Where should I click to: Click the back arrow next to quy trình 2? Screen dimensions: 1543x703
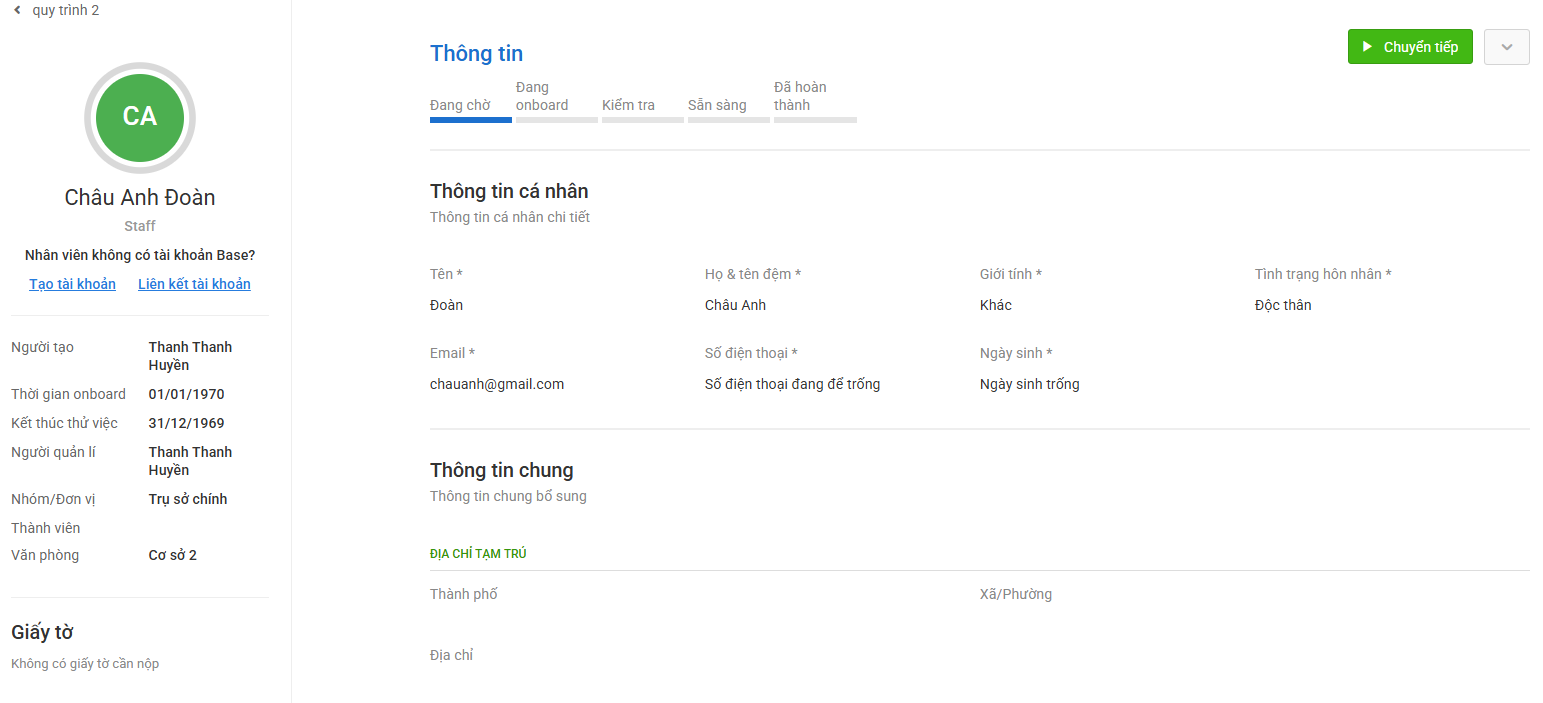pos(17,10)
